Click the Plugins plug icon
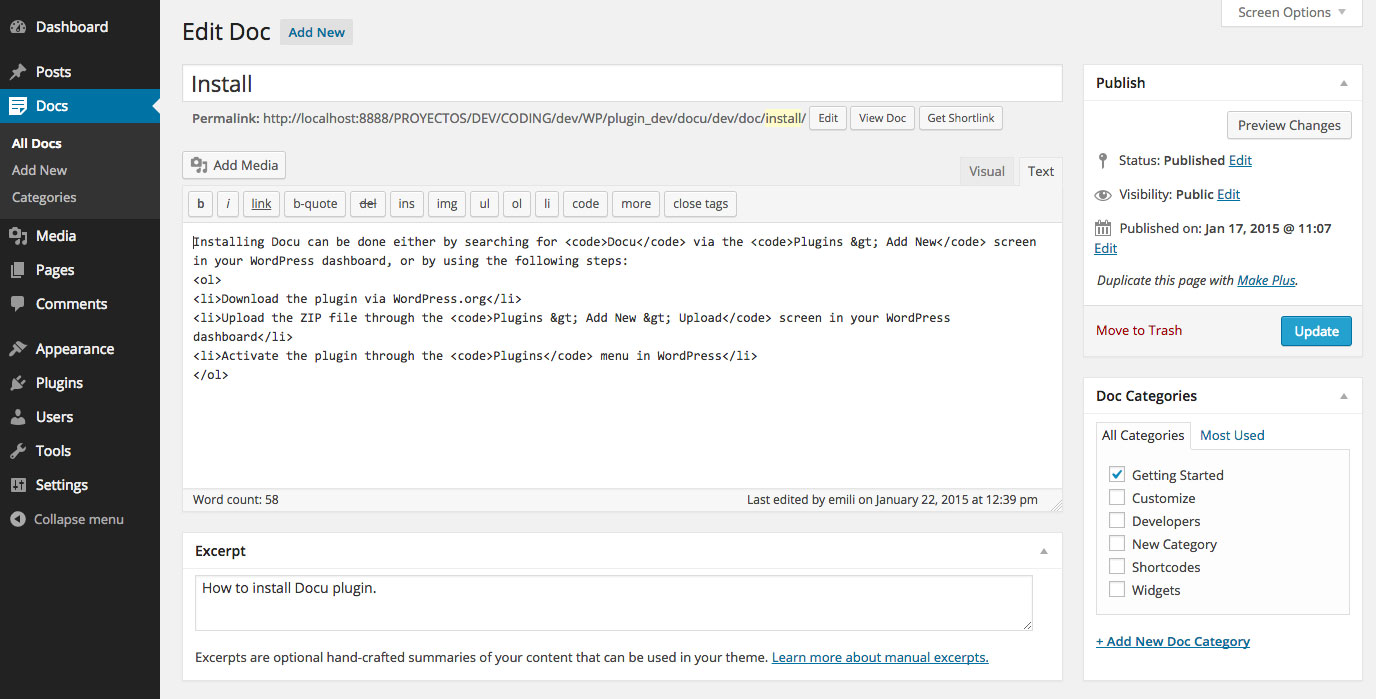This screenshot has height=699, width=1376. point(18,383)
